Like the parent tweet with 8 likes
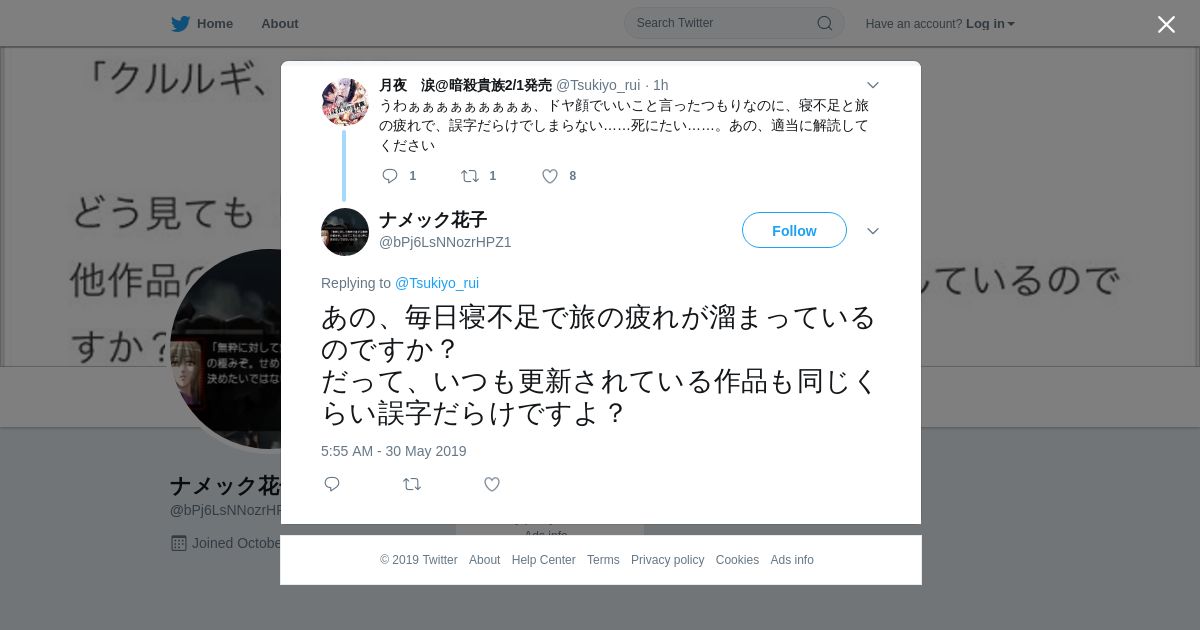Screen dimensions: 1200x630 pyautogui.click(x=550, y=176)
